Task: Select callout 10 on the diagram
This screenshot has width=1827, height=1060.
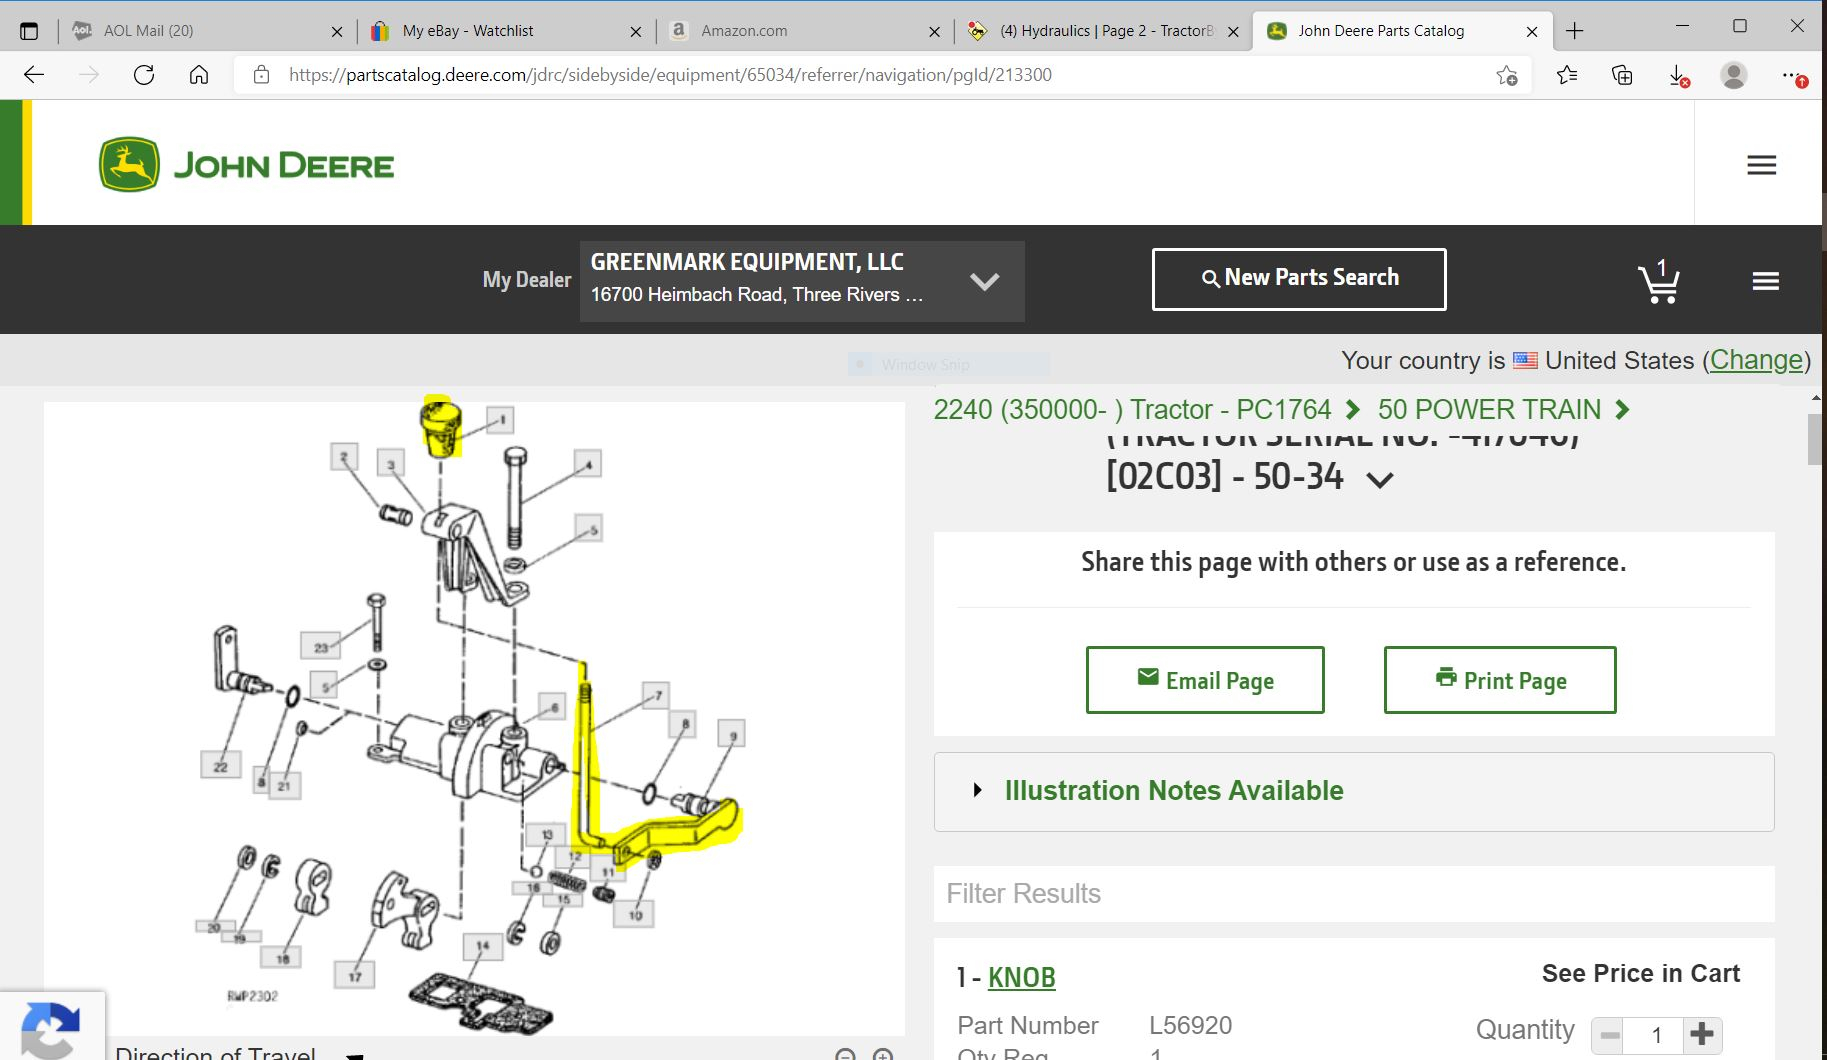Action: point(635,914)
